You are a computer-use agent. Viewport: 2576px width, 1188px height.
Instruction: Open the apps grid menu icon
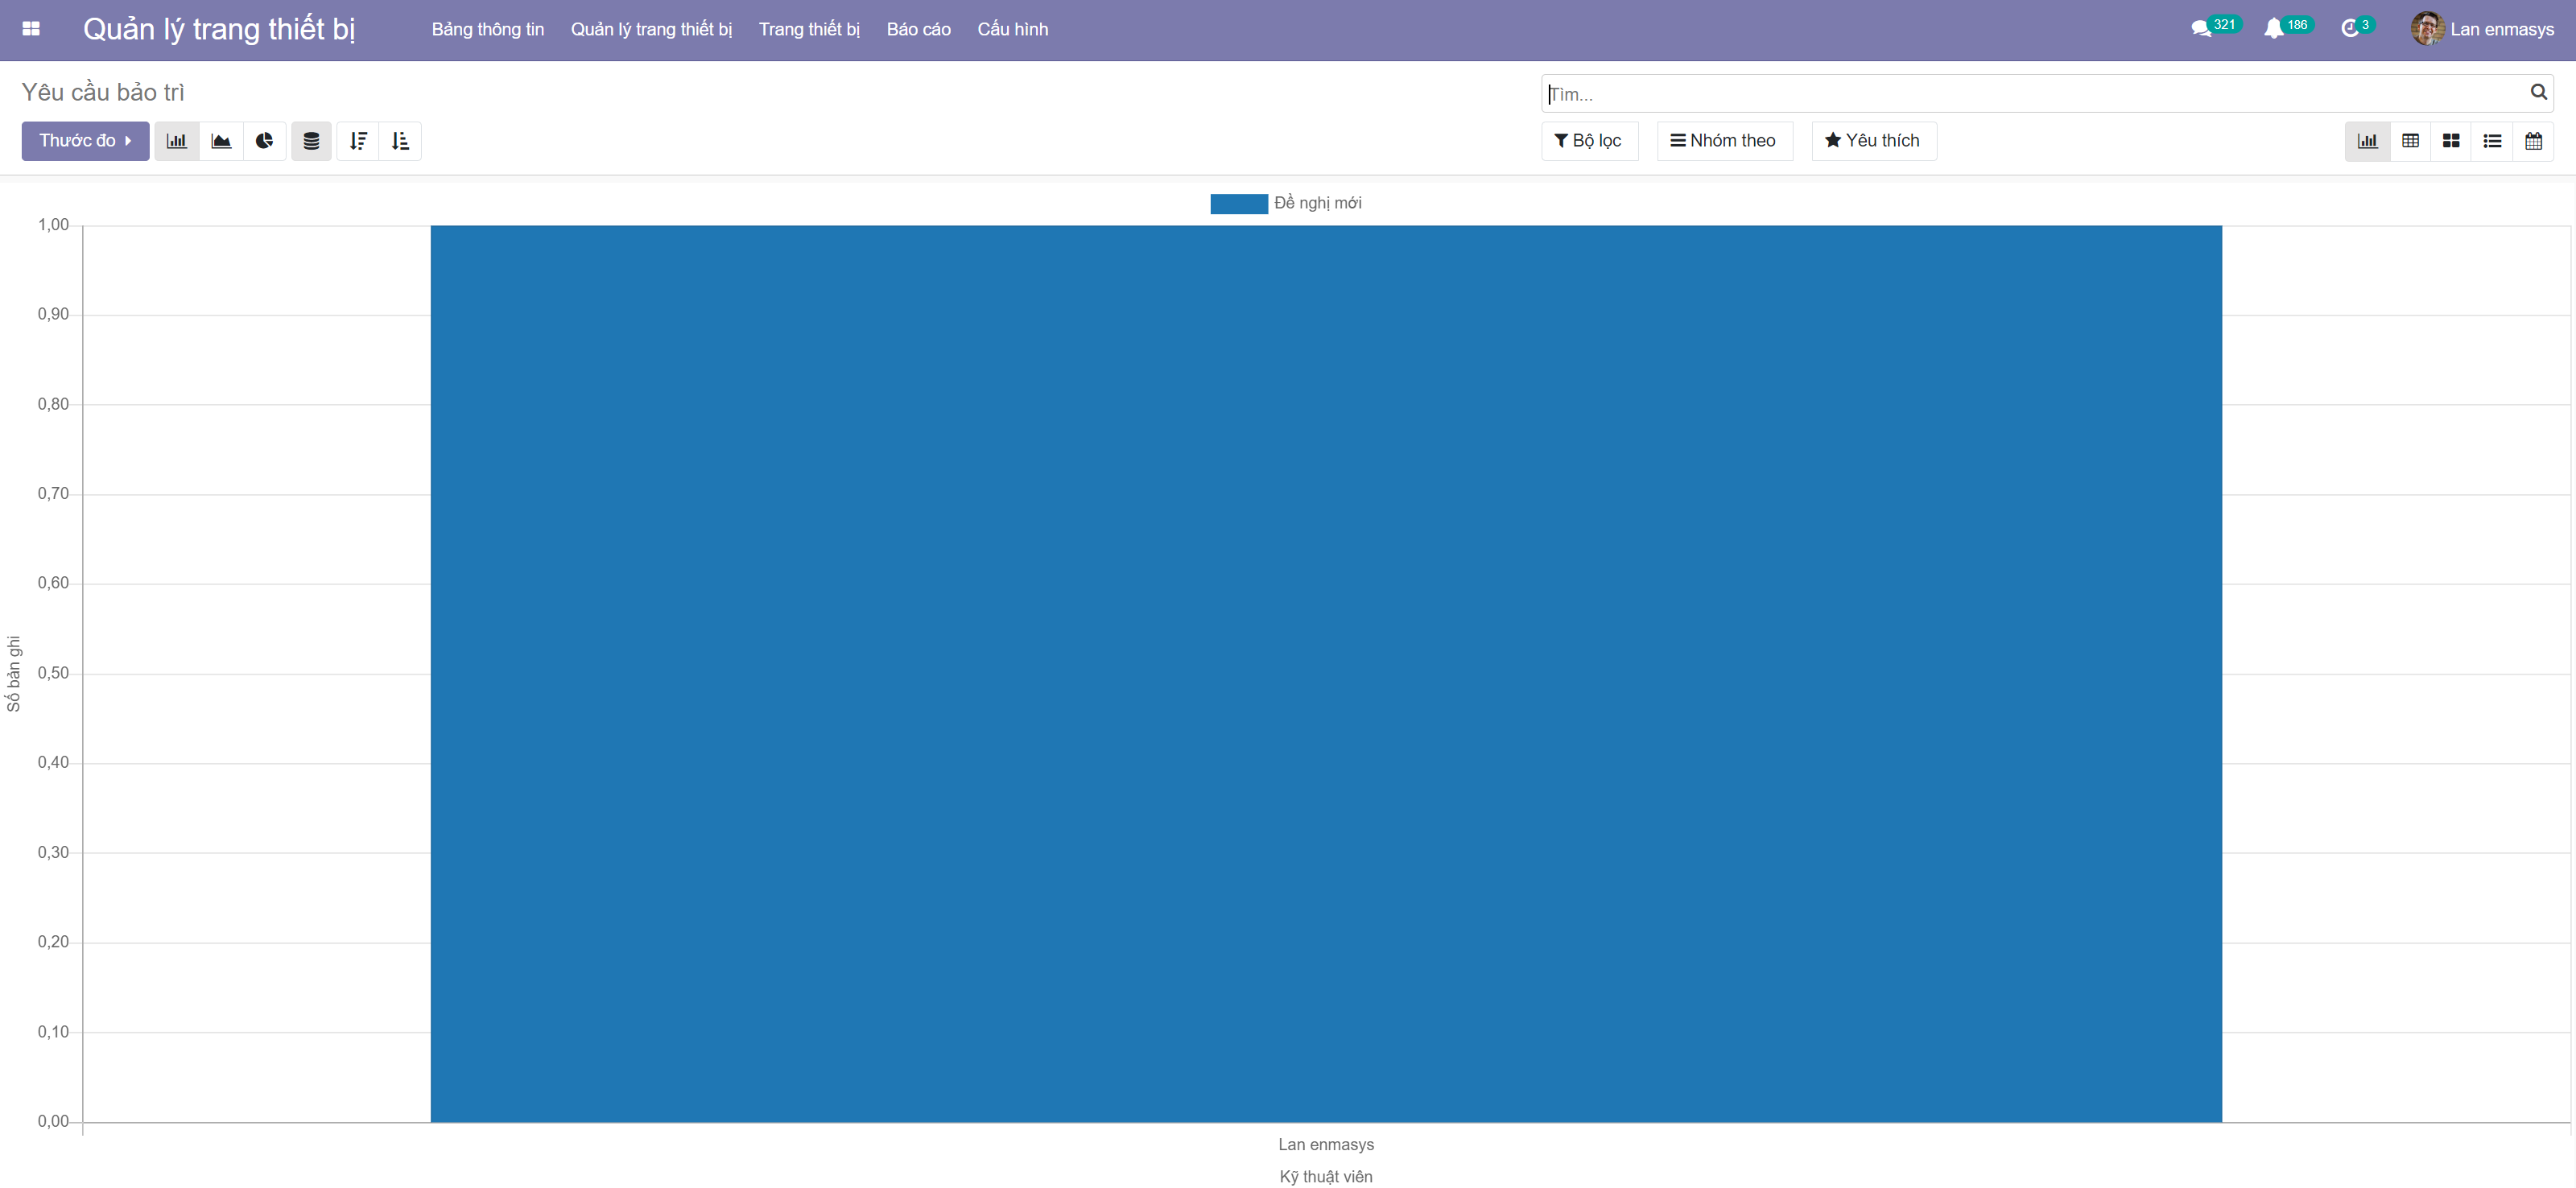tap(31, 29)
